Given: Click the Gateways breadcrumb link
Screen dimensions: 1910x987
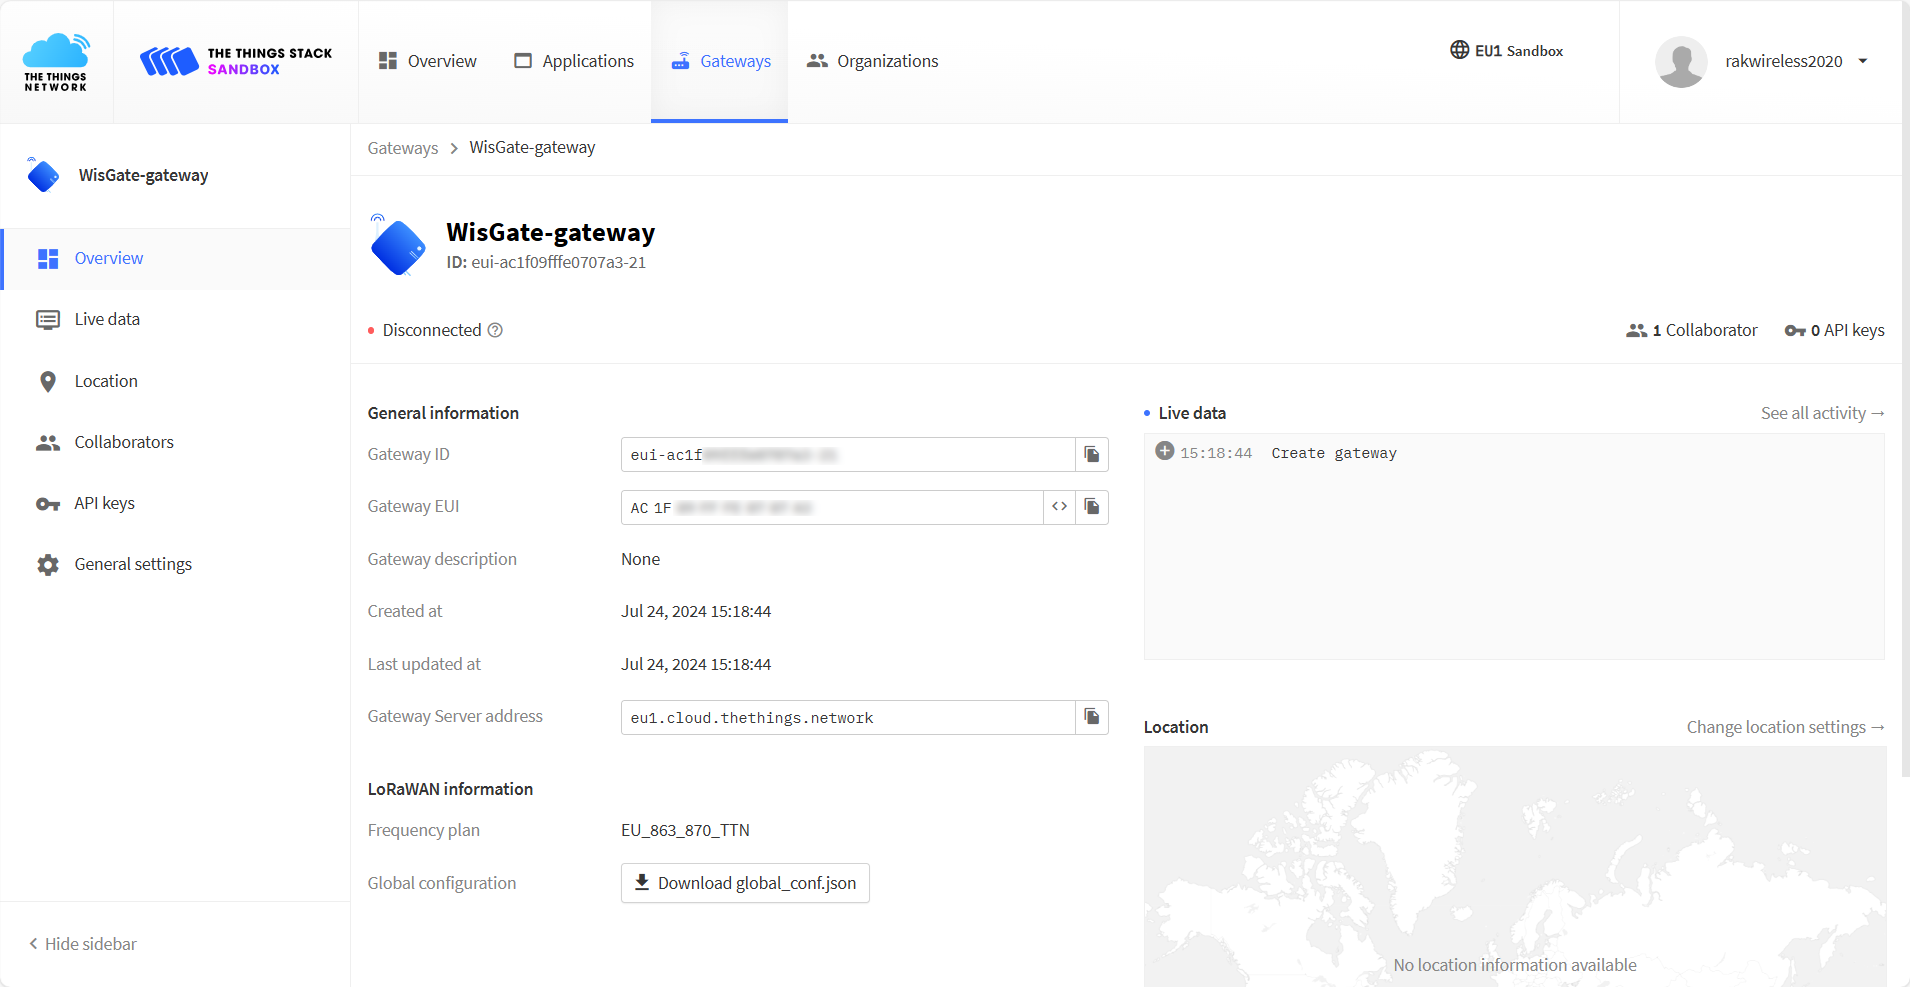Looking at the screenshot, I should (403, 148).
